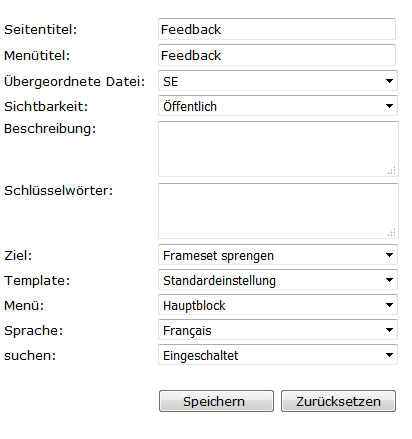Viewport: 412px width, 439px height.
Task: Click inside the Schlüsselwörter text area
Action: [x=278, y=211]
